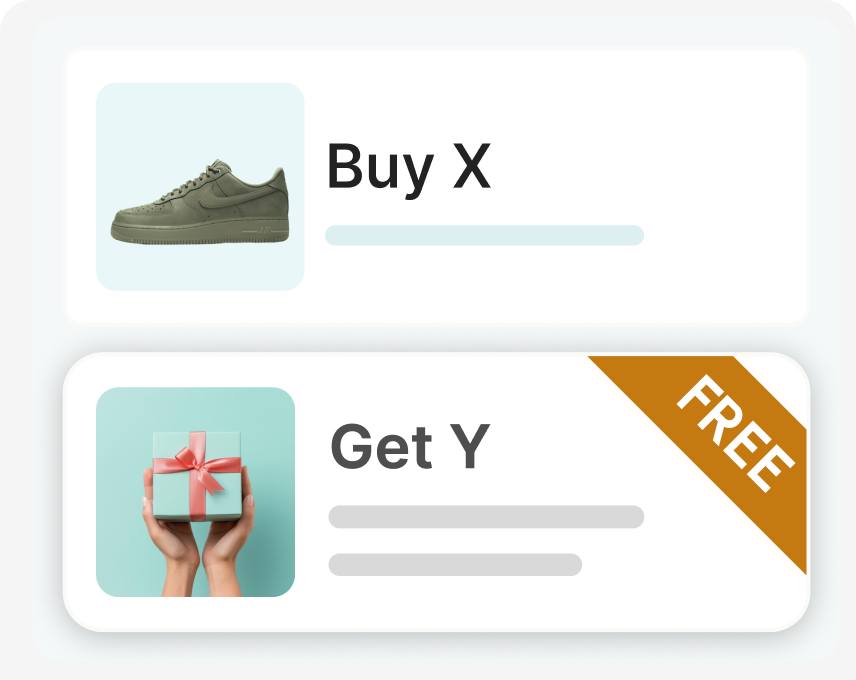The width and height of the screenshot is (856, 680).
Task: Click the letter Y in Get Y
Action: (473, 446)
